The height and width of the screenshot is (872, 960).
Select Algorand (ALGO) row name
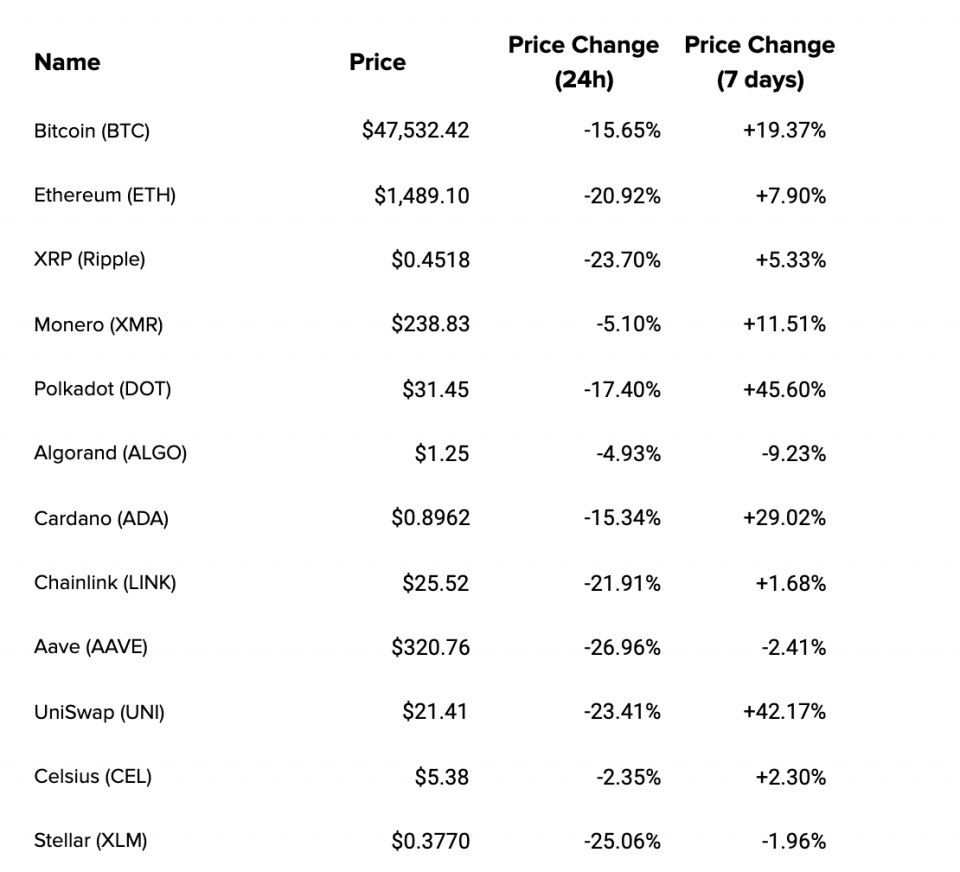click(110, 453)
